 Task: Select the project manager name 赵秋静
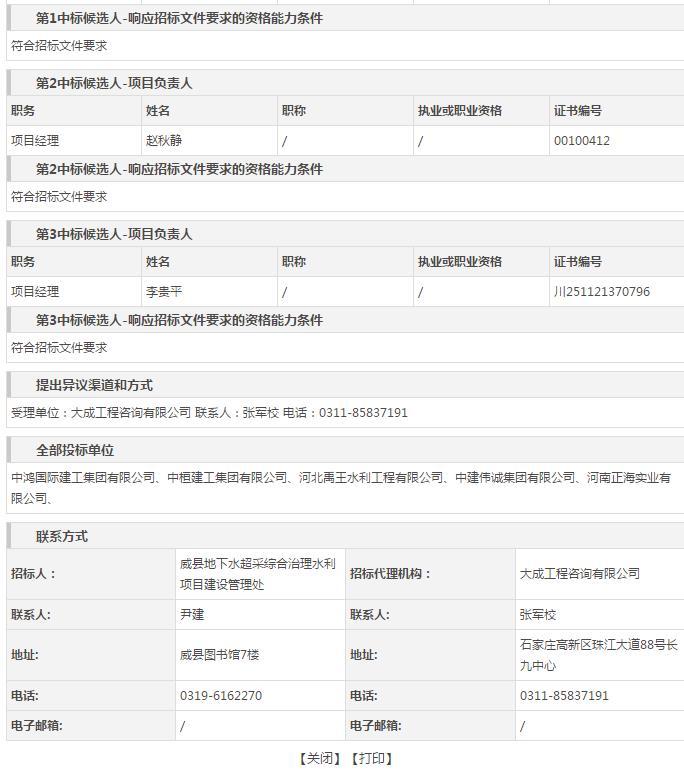tap(164, 141)
